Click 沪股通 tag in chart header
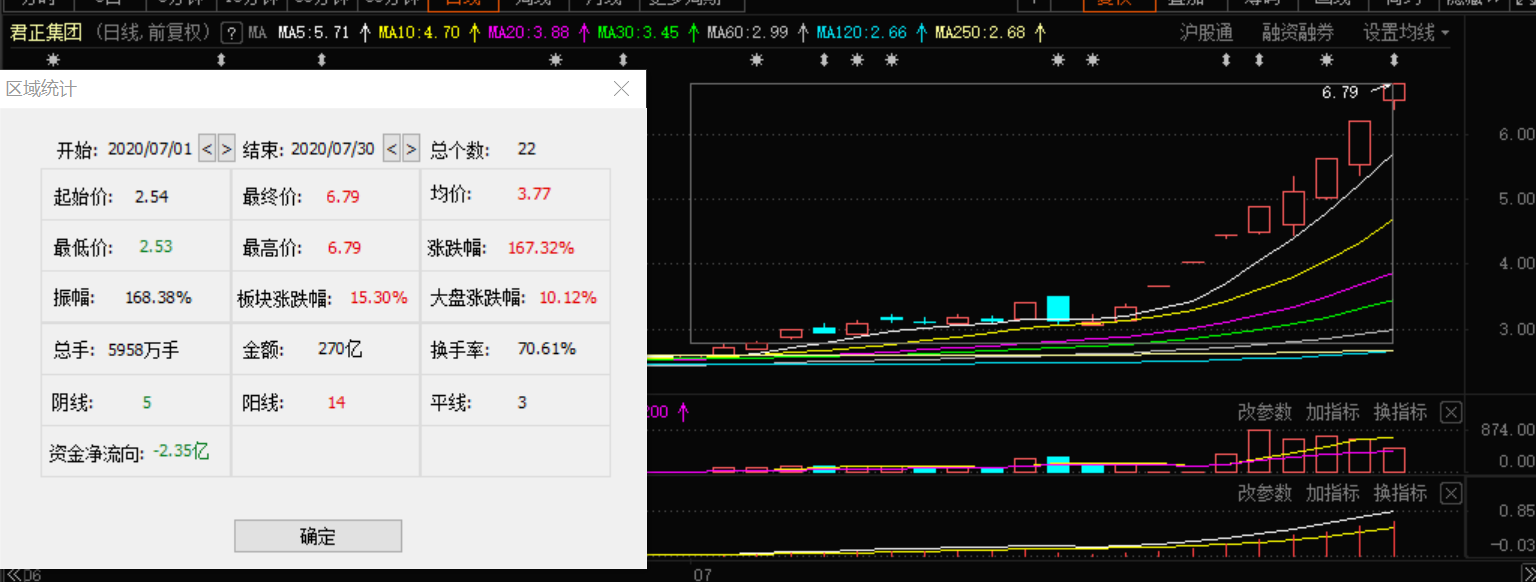 1207,33
